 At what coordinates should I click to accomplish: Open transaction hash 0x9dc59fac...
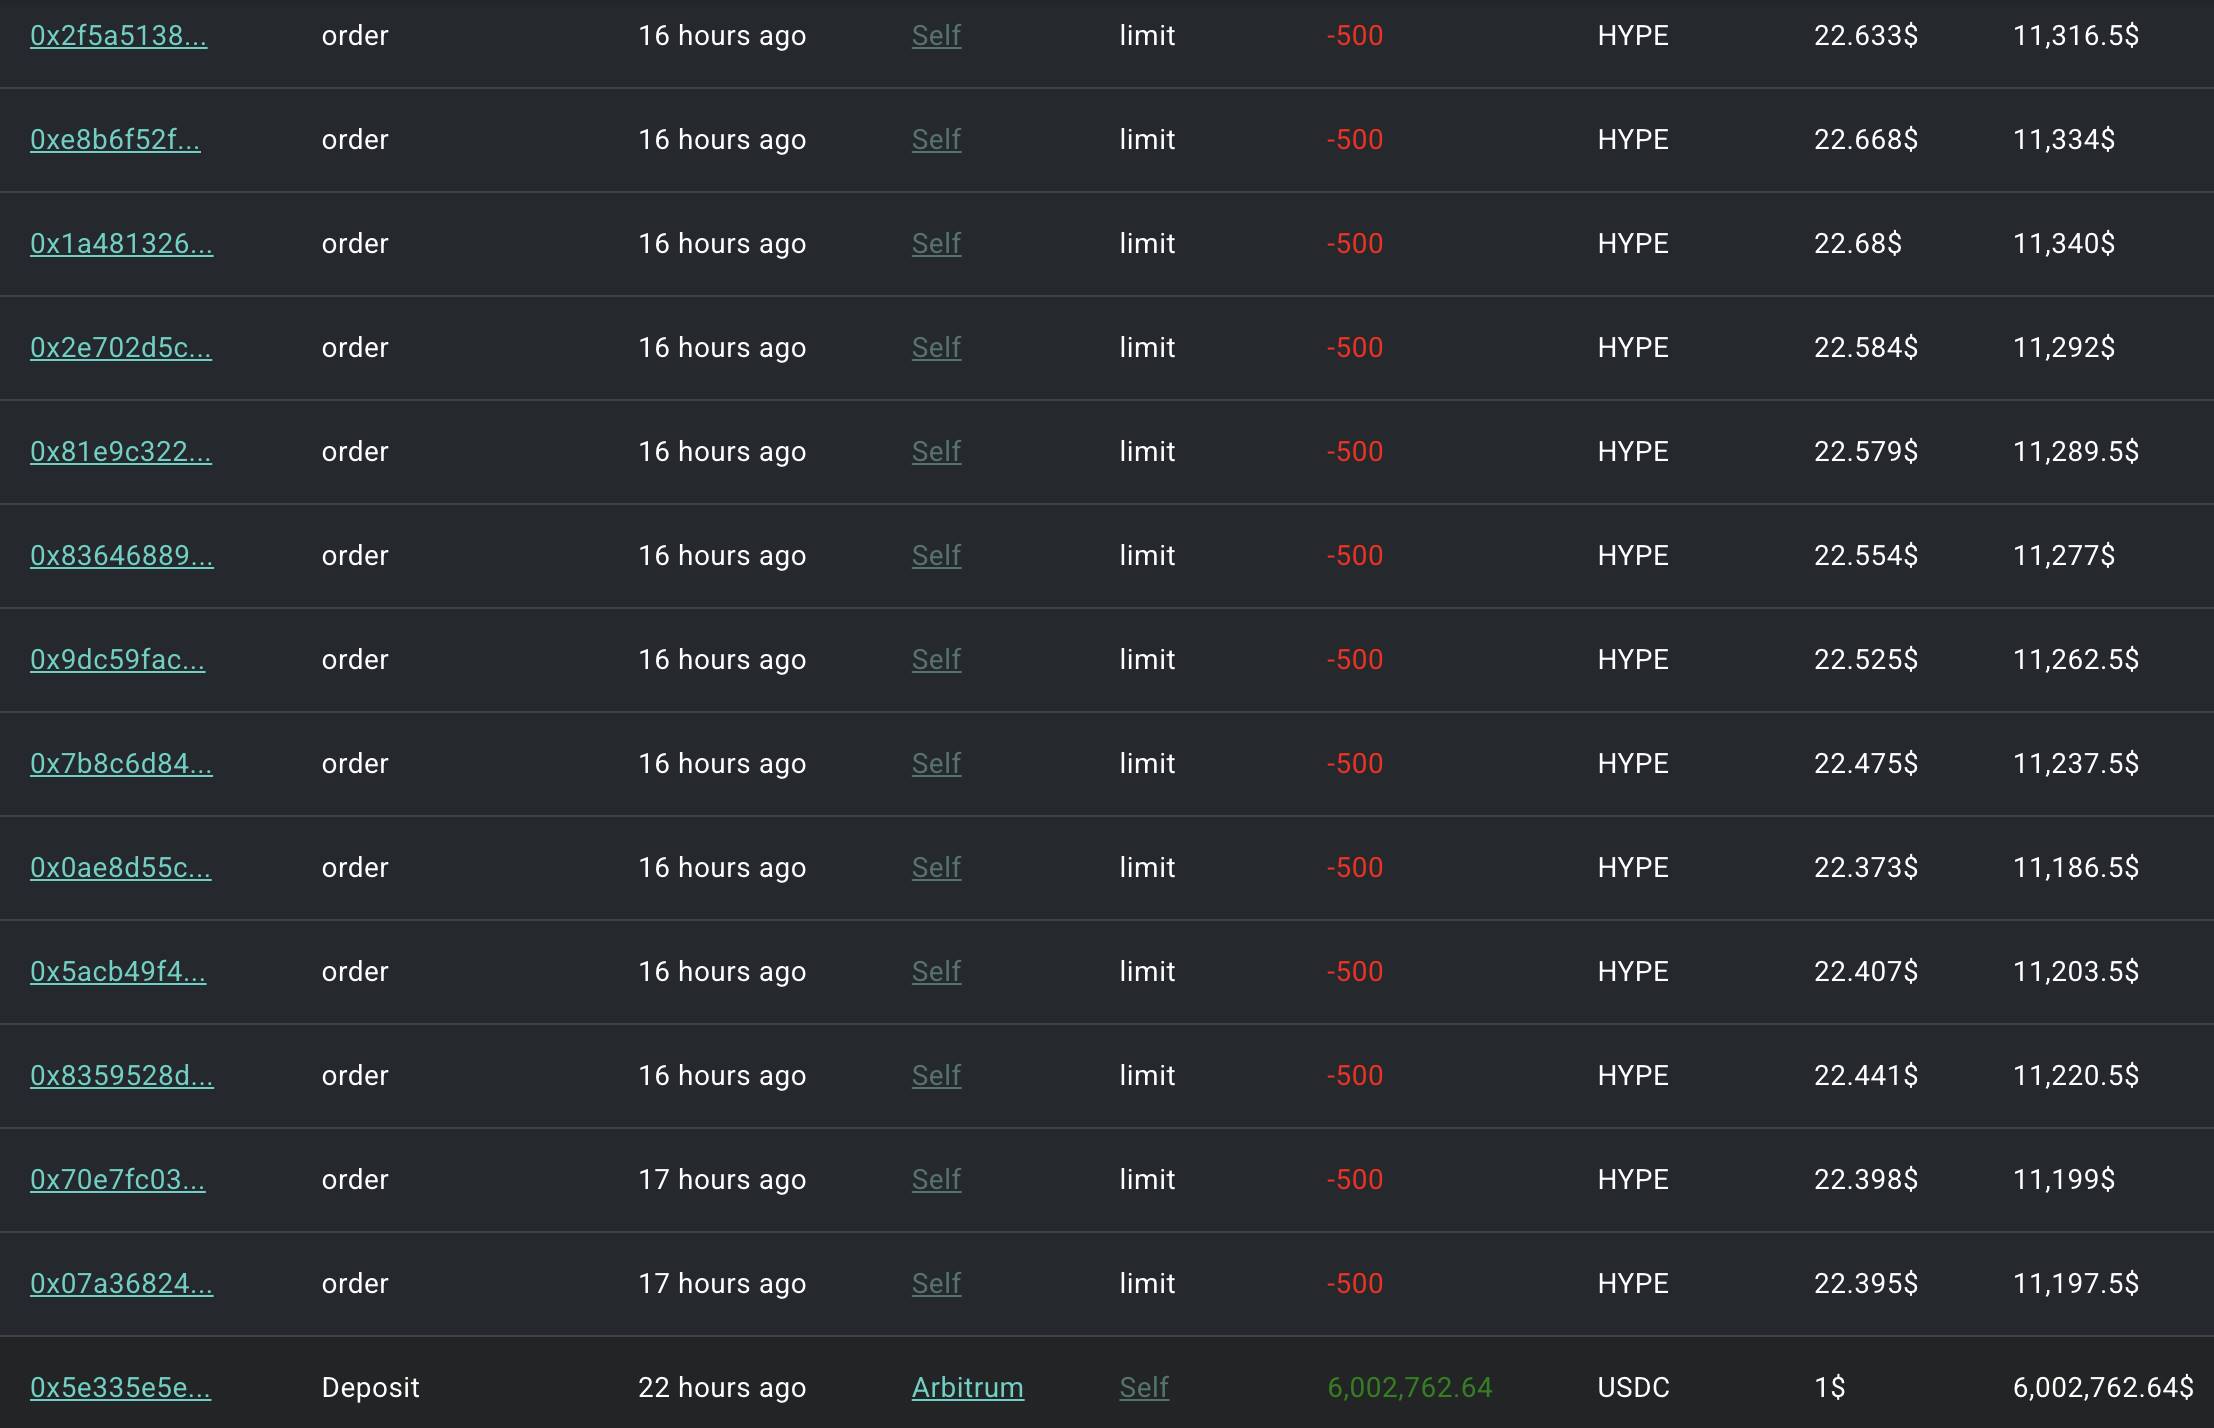[x=118, y=660]
